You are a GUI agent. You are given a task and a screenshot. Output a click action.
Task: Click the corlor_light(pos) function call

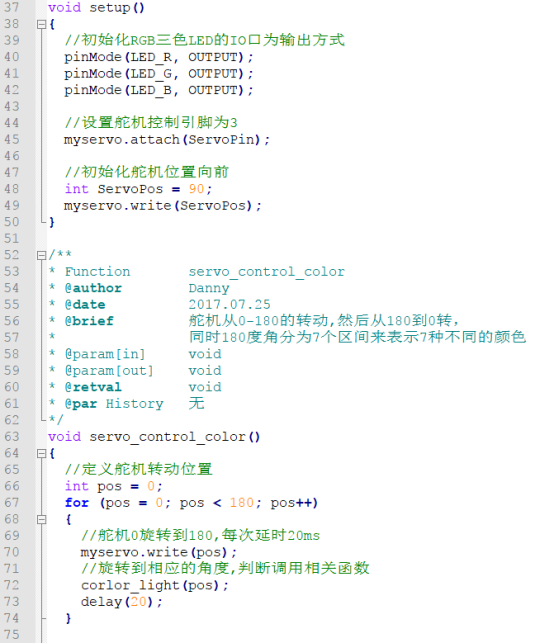155,586
